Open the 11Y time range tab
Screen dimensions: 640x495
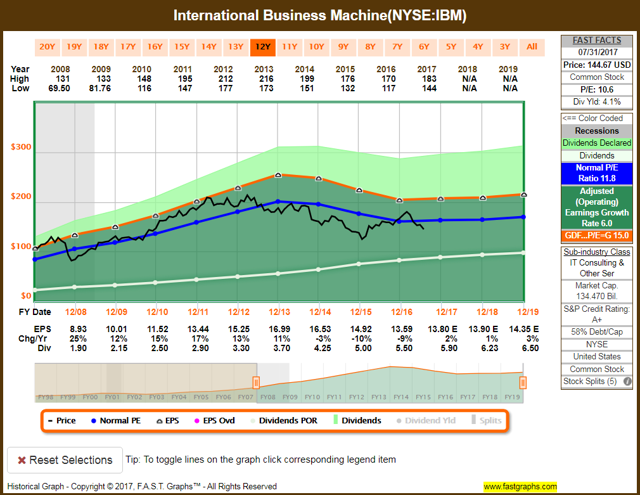click(x=290, y=47)
